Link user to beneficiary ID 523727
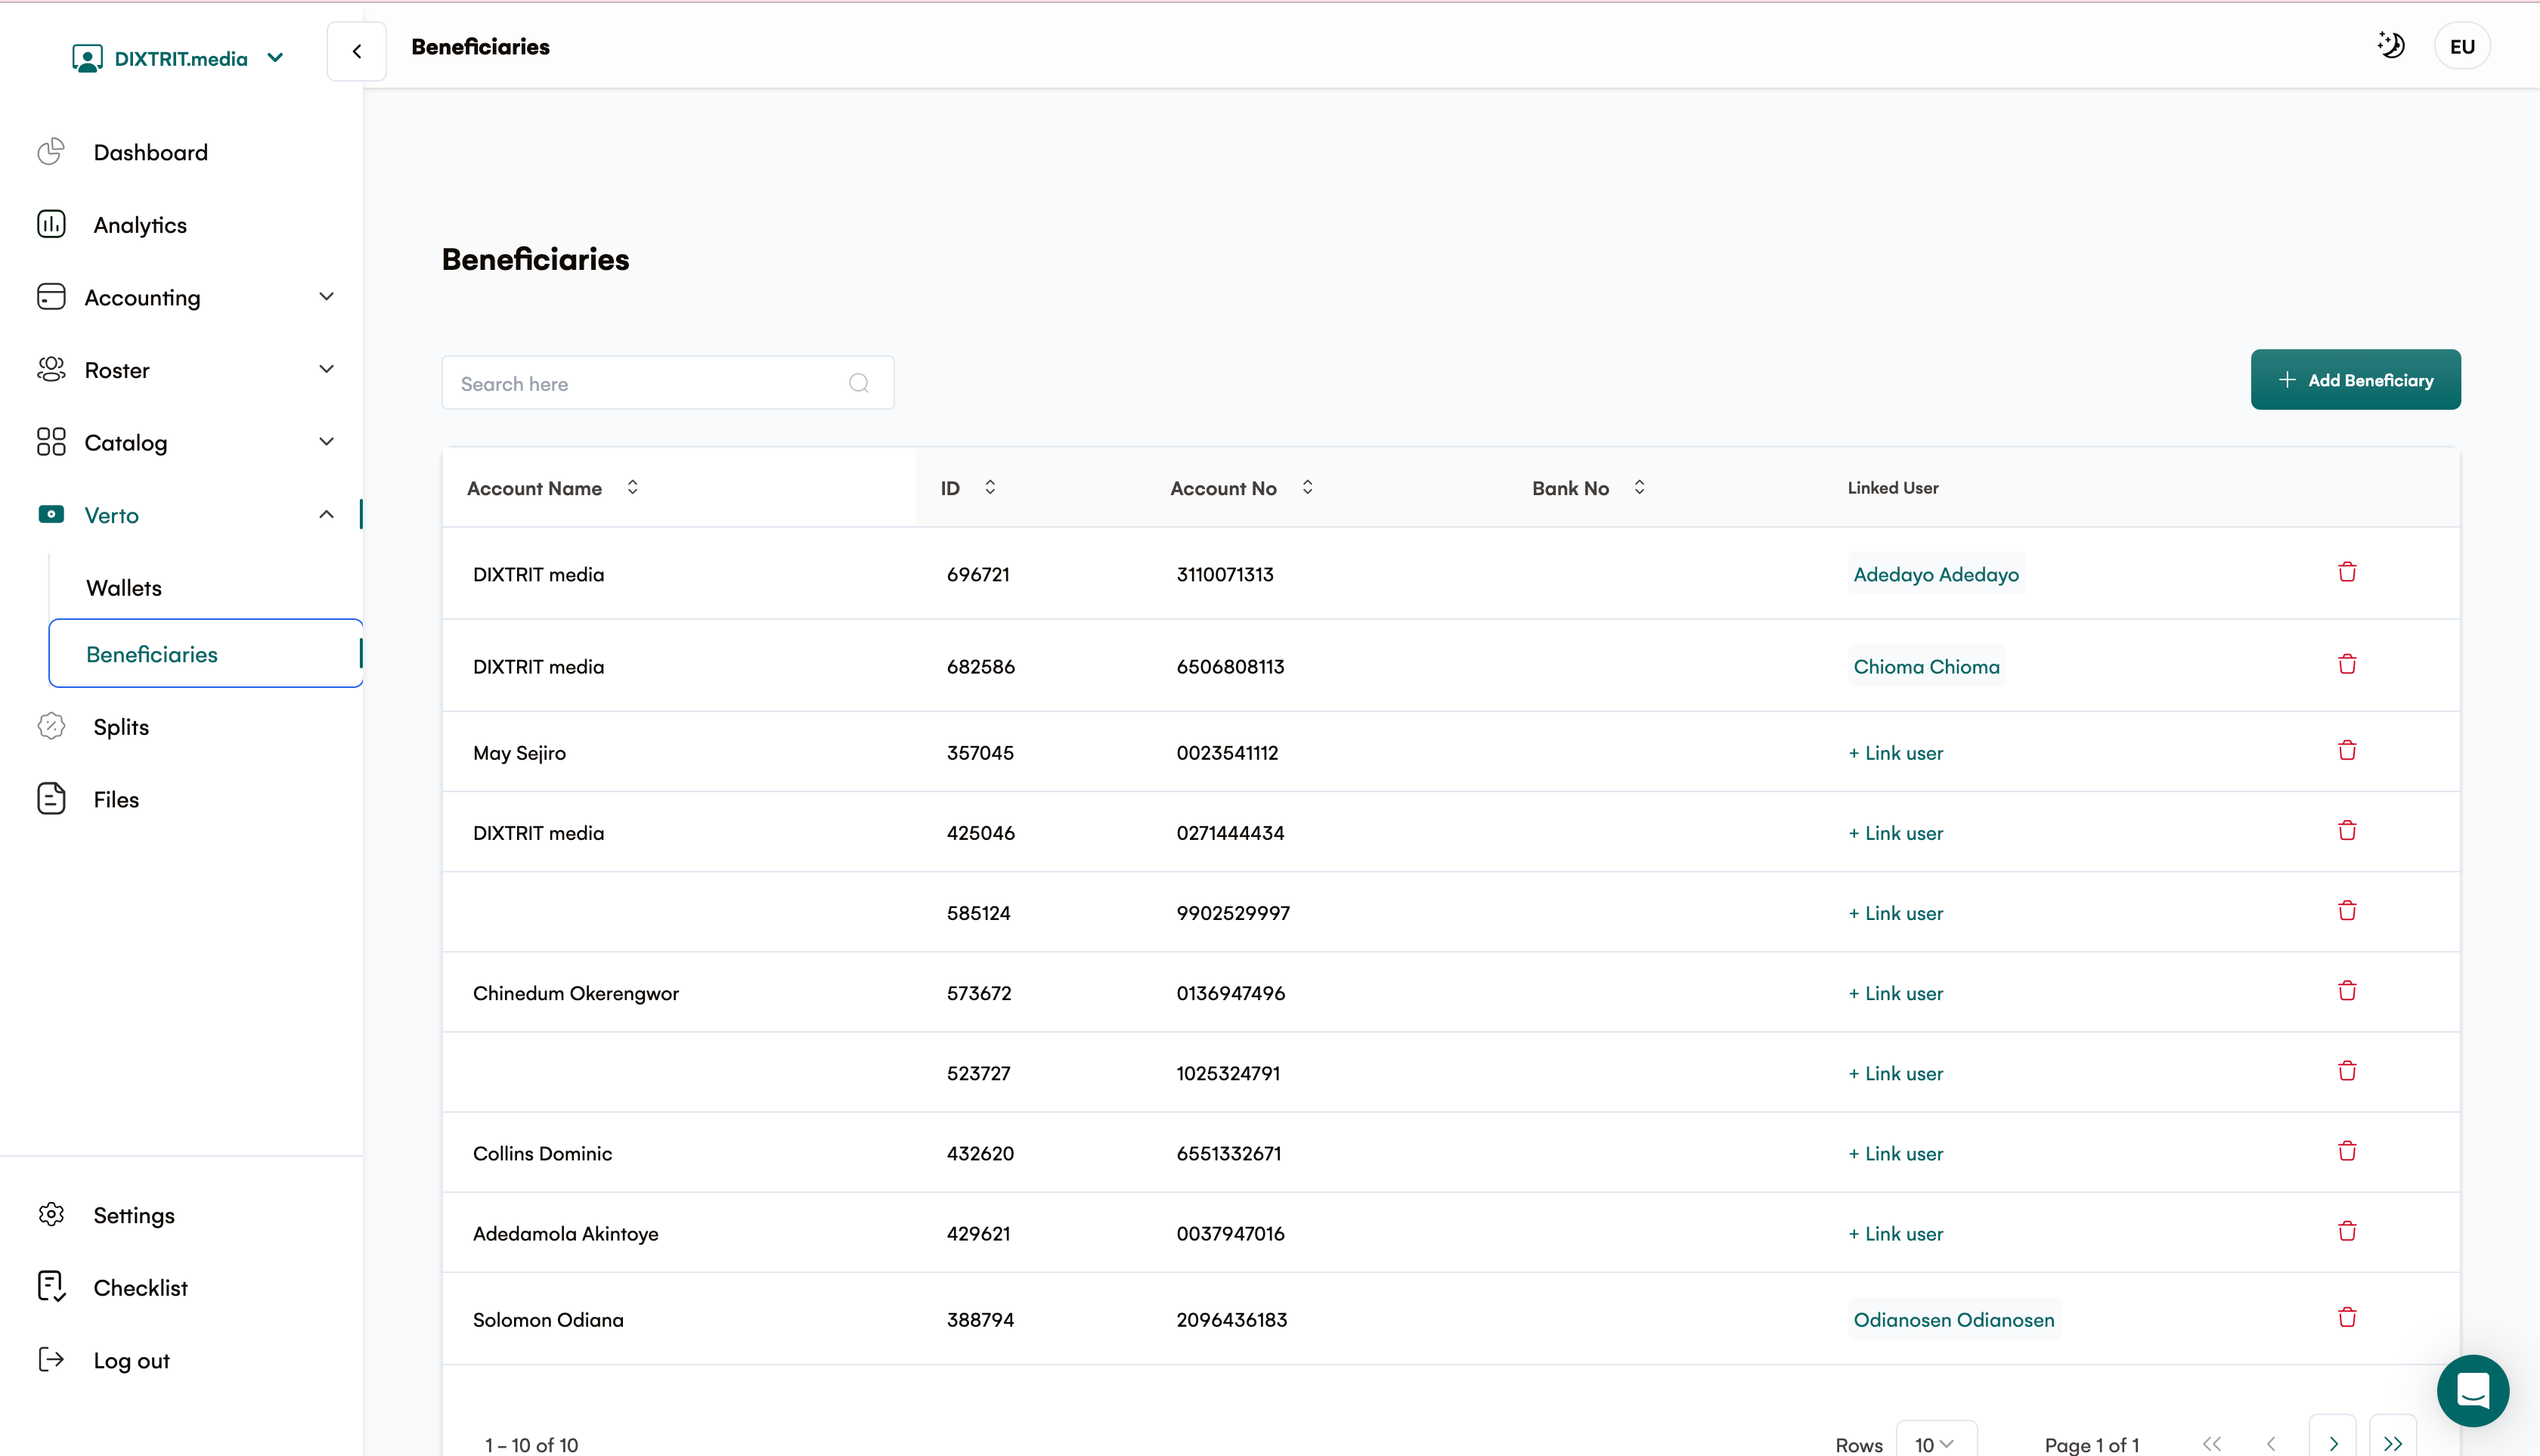This screenshot has width=2540, height=1456. tap(1896, 1073)
